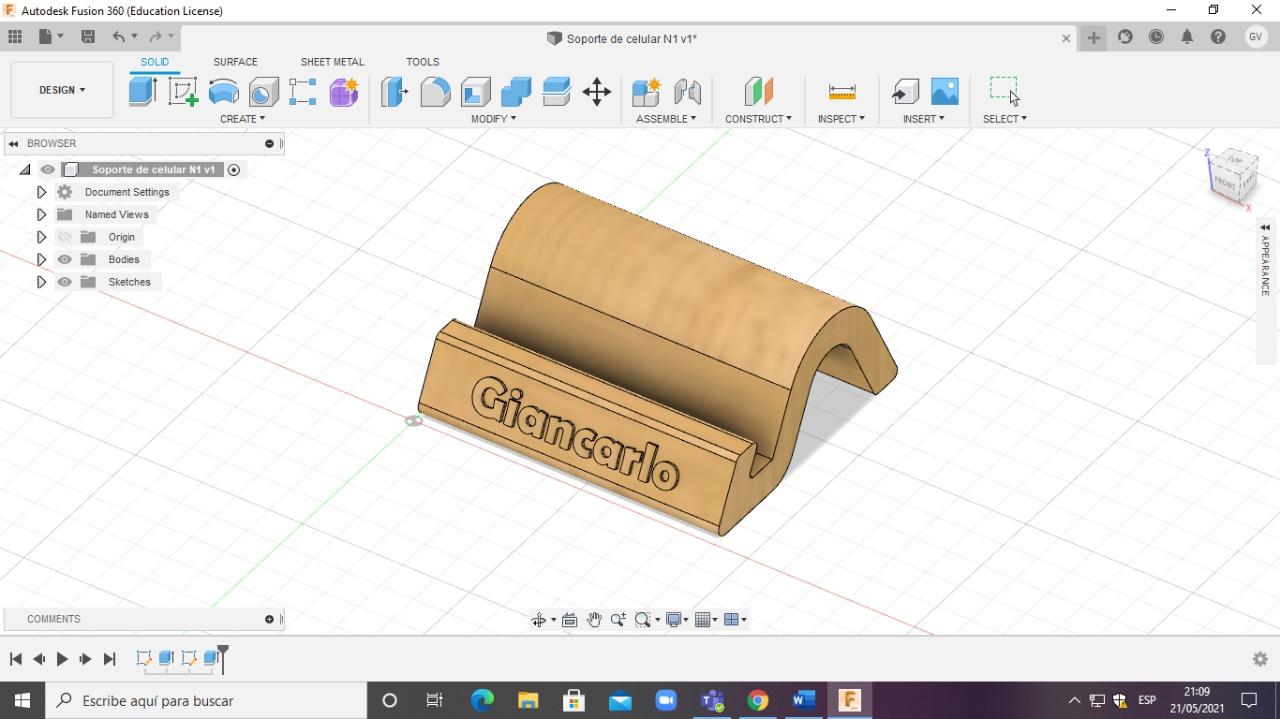1280x719 pixels.
Task: Open the Derive tool with dashed box
Action: (x=303, y=92)
